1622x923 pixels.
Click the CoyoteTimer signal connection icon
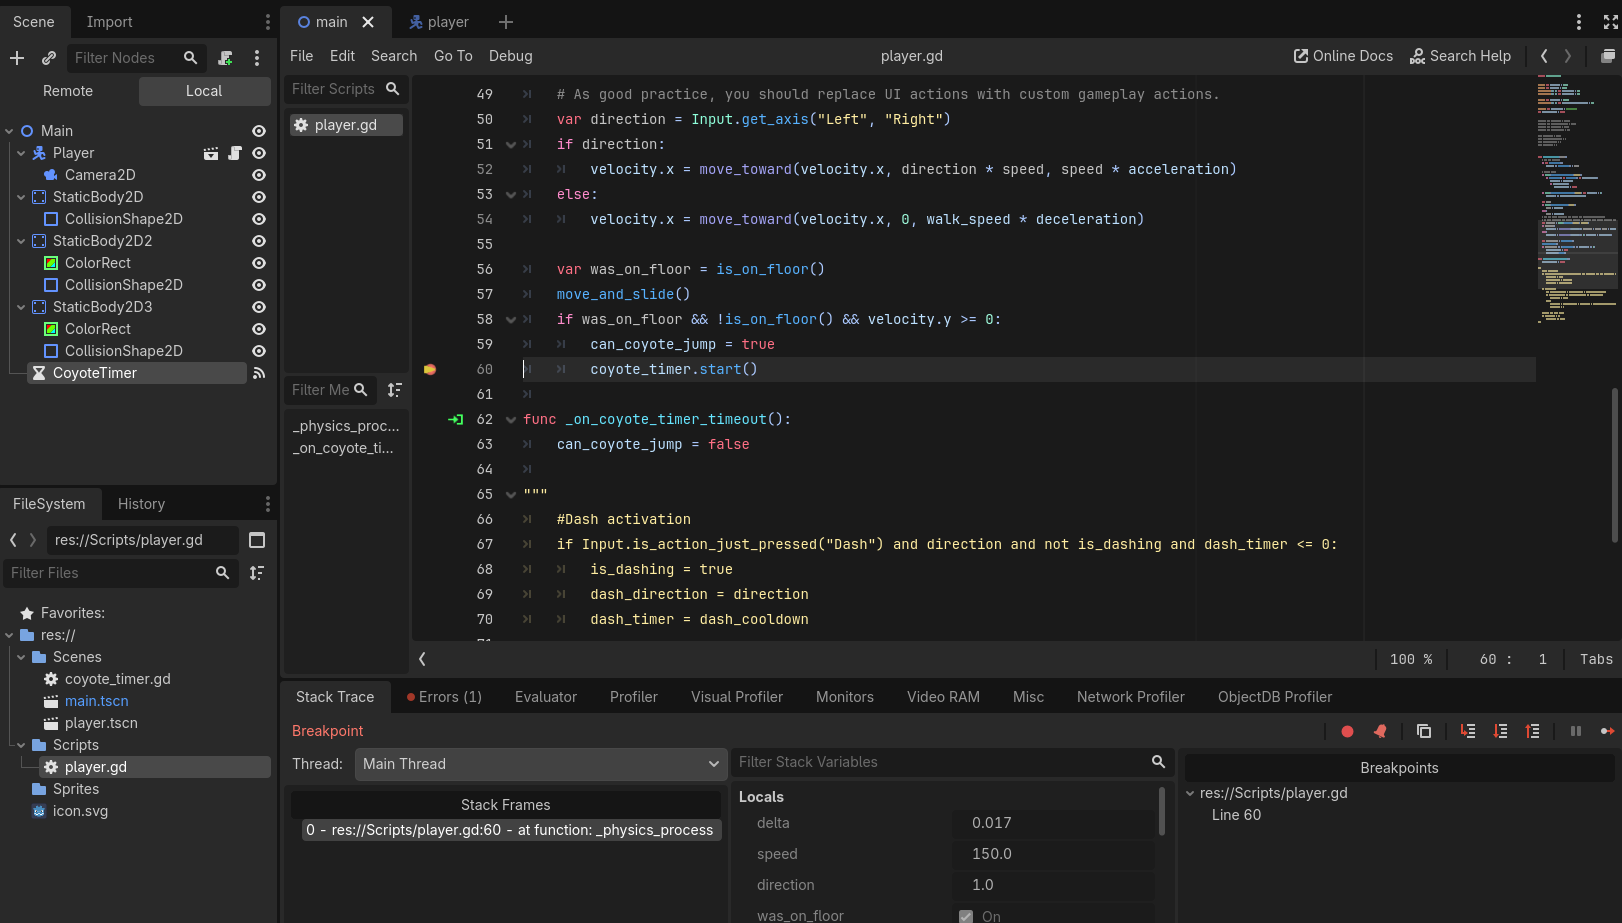[x=259, y=373]
